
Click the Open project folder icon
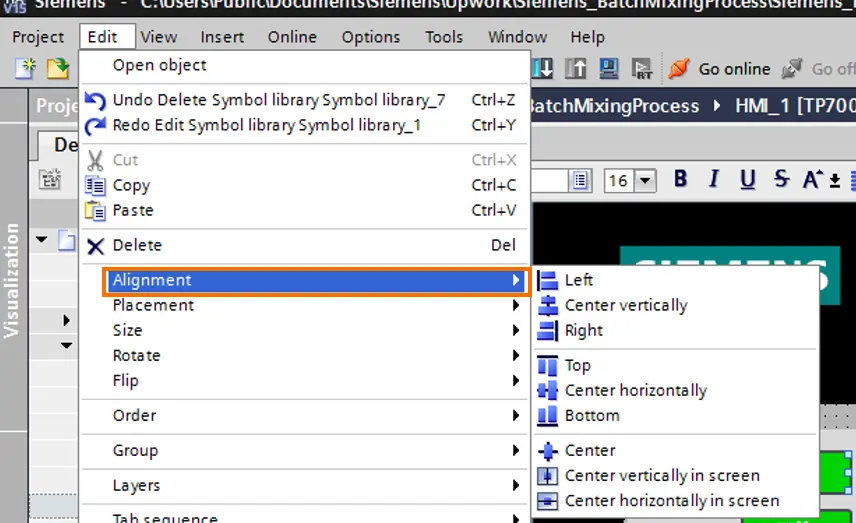[x=58, y=69]
